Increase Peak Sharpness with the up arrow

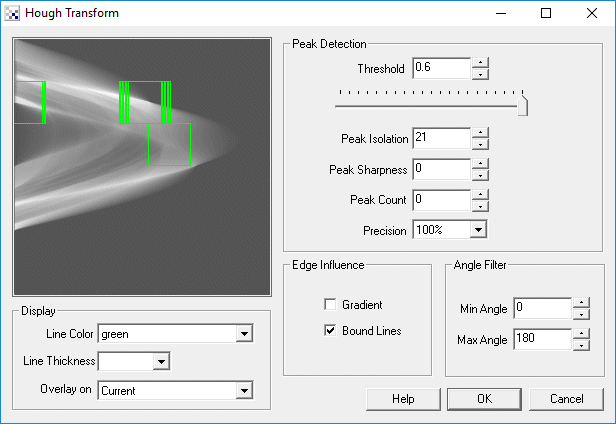480,164
